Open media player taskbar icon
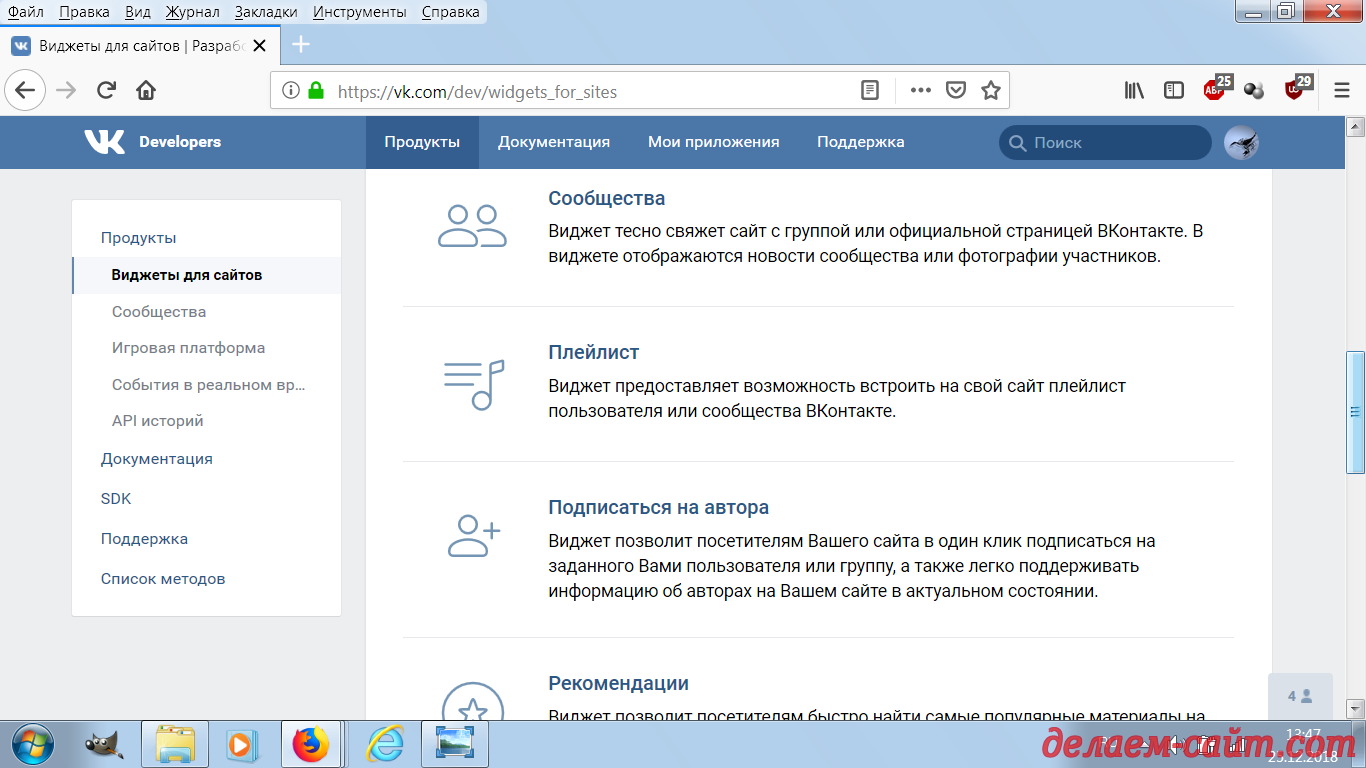Screen dimensions: 1366x768 pyautogui.click(x=240, y=744)
